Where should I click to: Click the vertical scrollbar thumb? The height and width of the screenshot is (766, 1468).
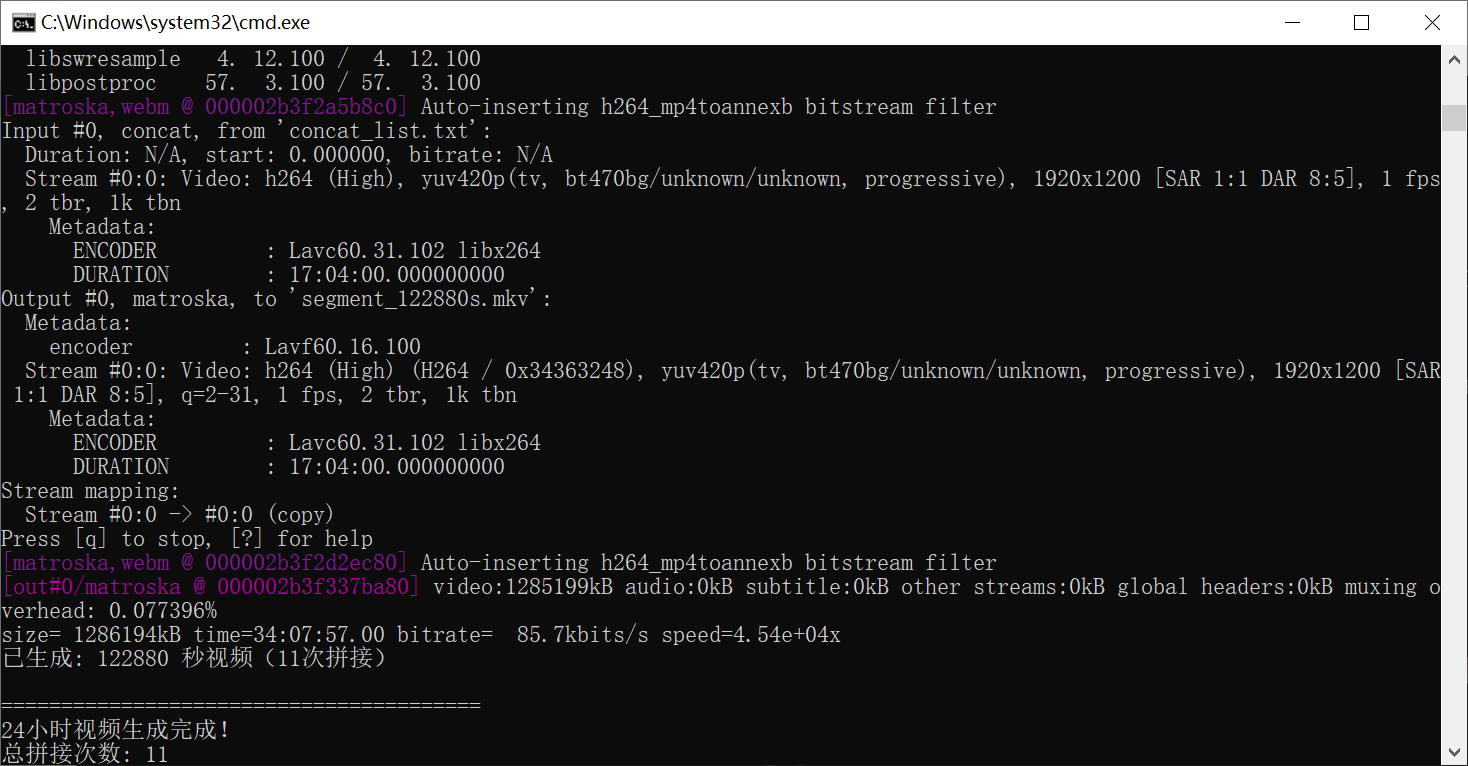tap(1455, 117)
